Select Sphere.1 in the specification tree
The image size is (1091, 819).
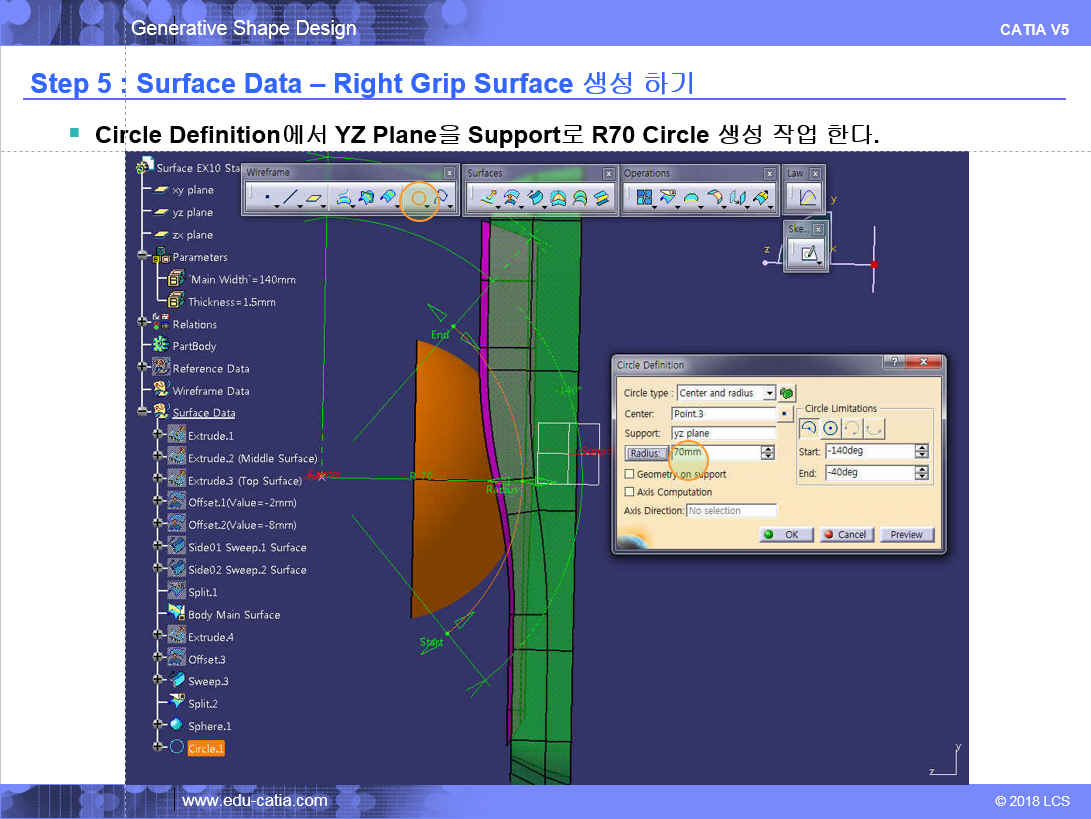[x=209, y=726]
